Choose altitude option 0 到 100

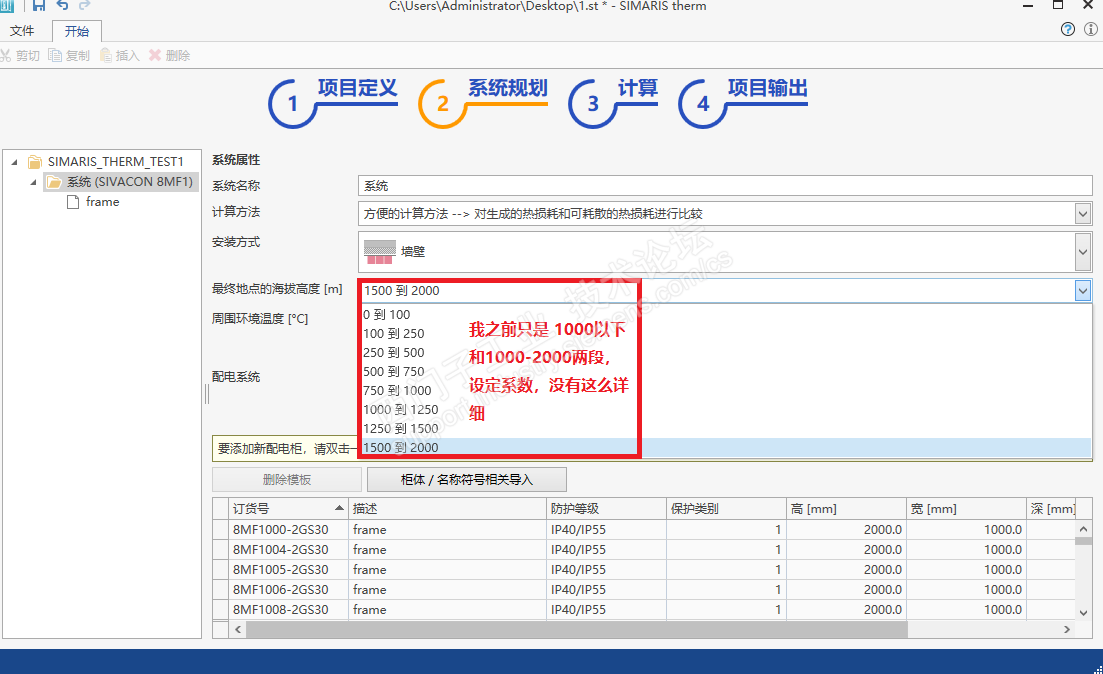[x=387, y=314]
